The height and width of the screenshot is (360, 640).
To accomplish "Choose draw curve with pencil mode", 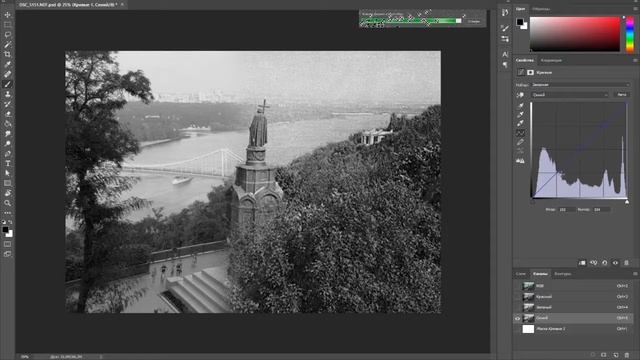I will [x=520, y=142].
